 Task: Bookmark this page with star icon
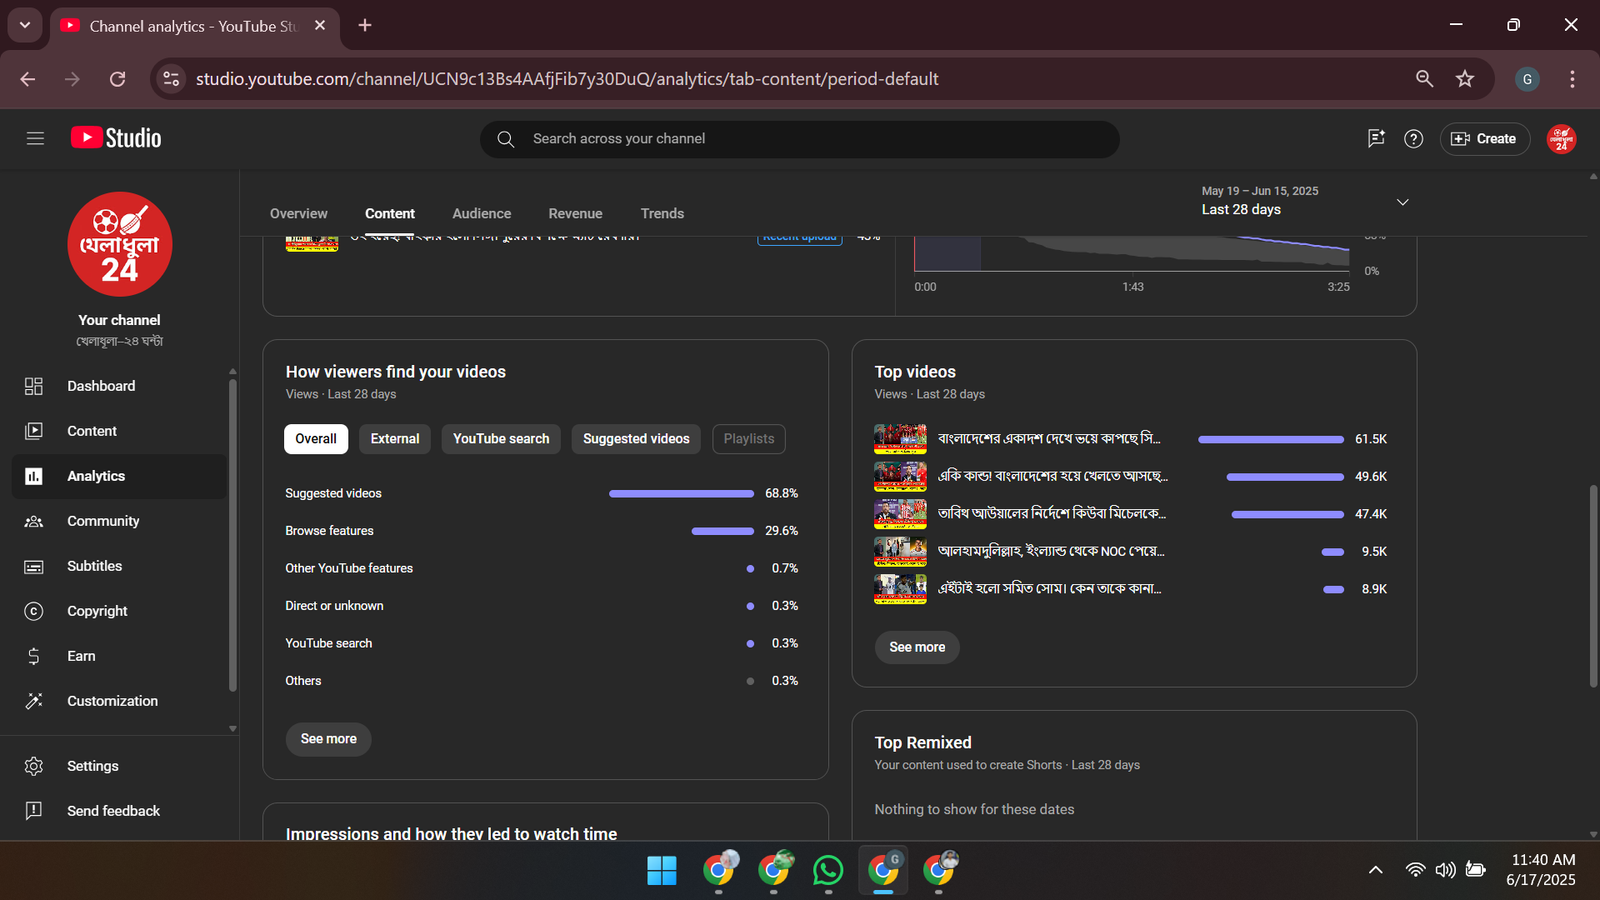click(1465, 79)
